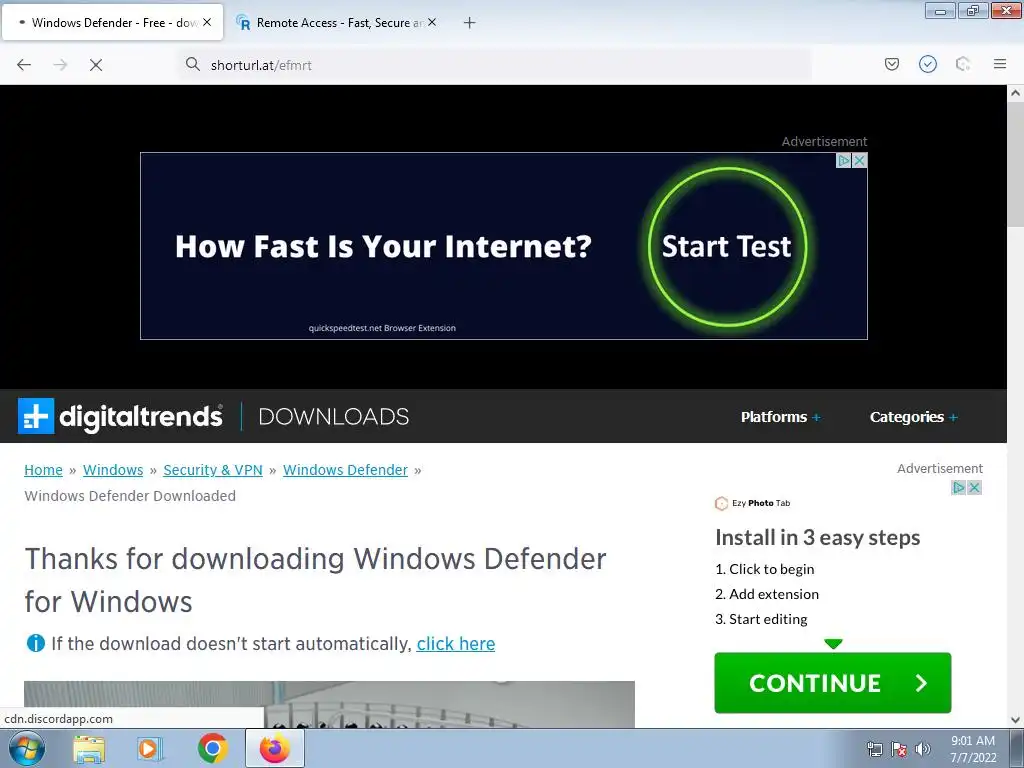Click the shorturl.at address bar
Screen dimensions: 1024x768
tap(496, 65)
